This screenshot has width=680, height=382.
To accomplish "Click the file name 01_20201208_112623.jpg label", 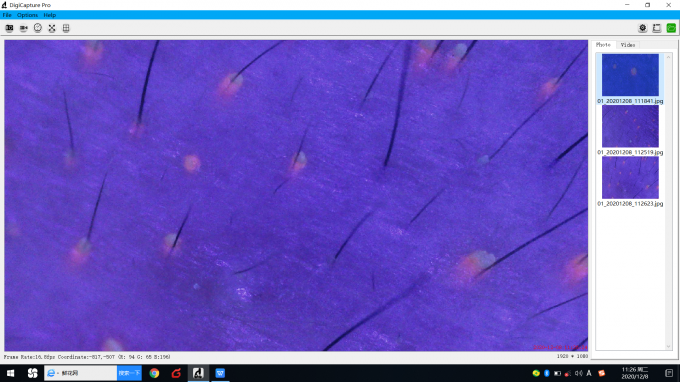I will pyautogui.click(x=630, y=203).
